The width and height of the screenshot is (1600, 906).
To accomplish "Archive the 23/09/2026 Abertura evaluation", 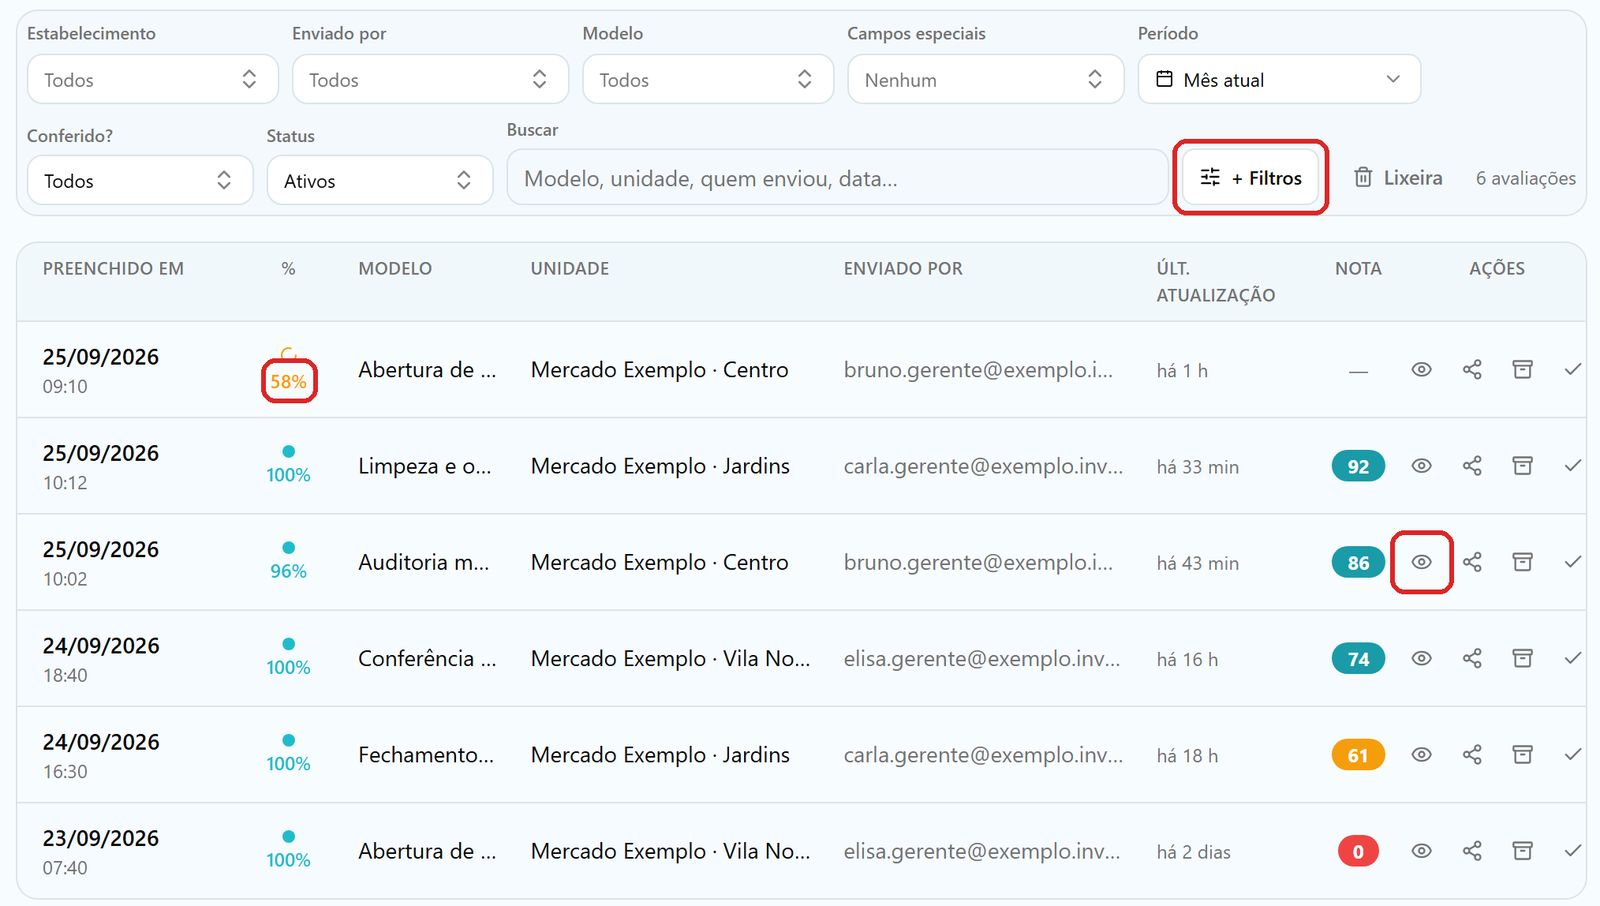I will [x=1522, y=851].
